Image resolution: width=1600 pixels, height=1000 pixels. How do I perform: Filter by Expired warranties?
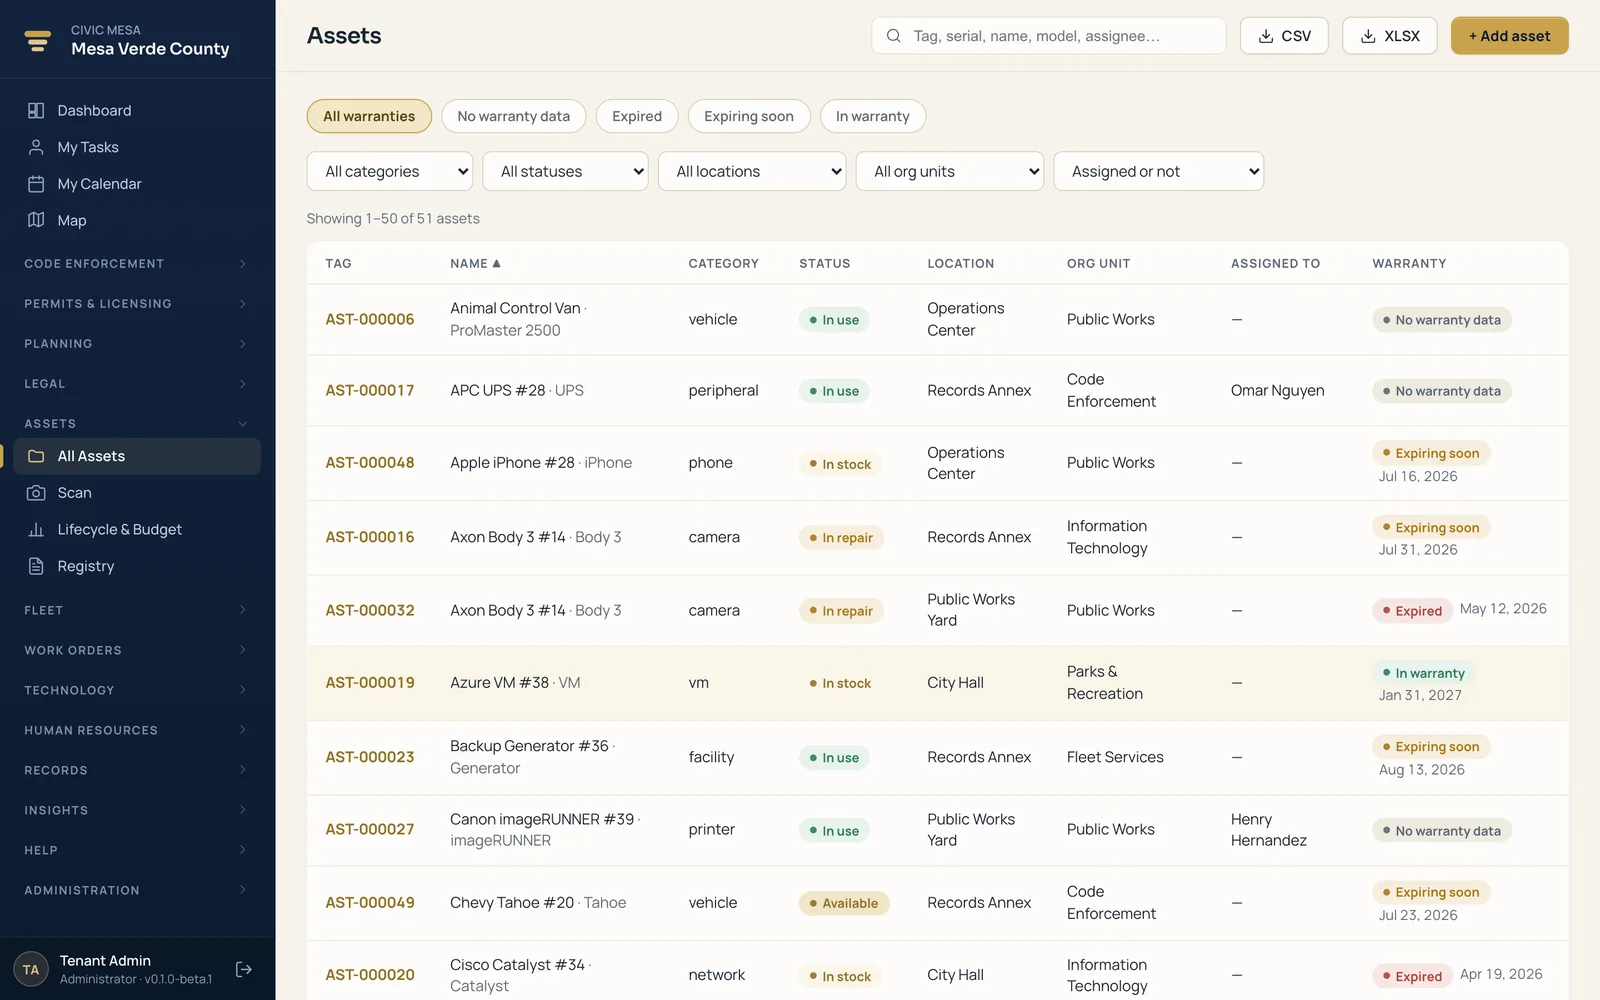tap(637, 116)
